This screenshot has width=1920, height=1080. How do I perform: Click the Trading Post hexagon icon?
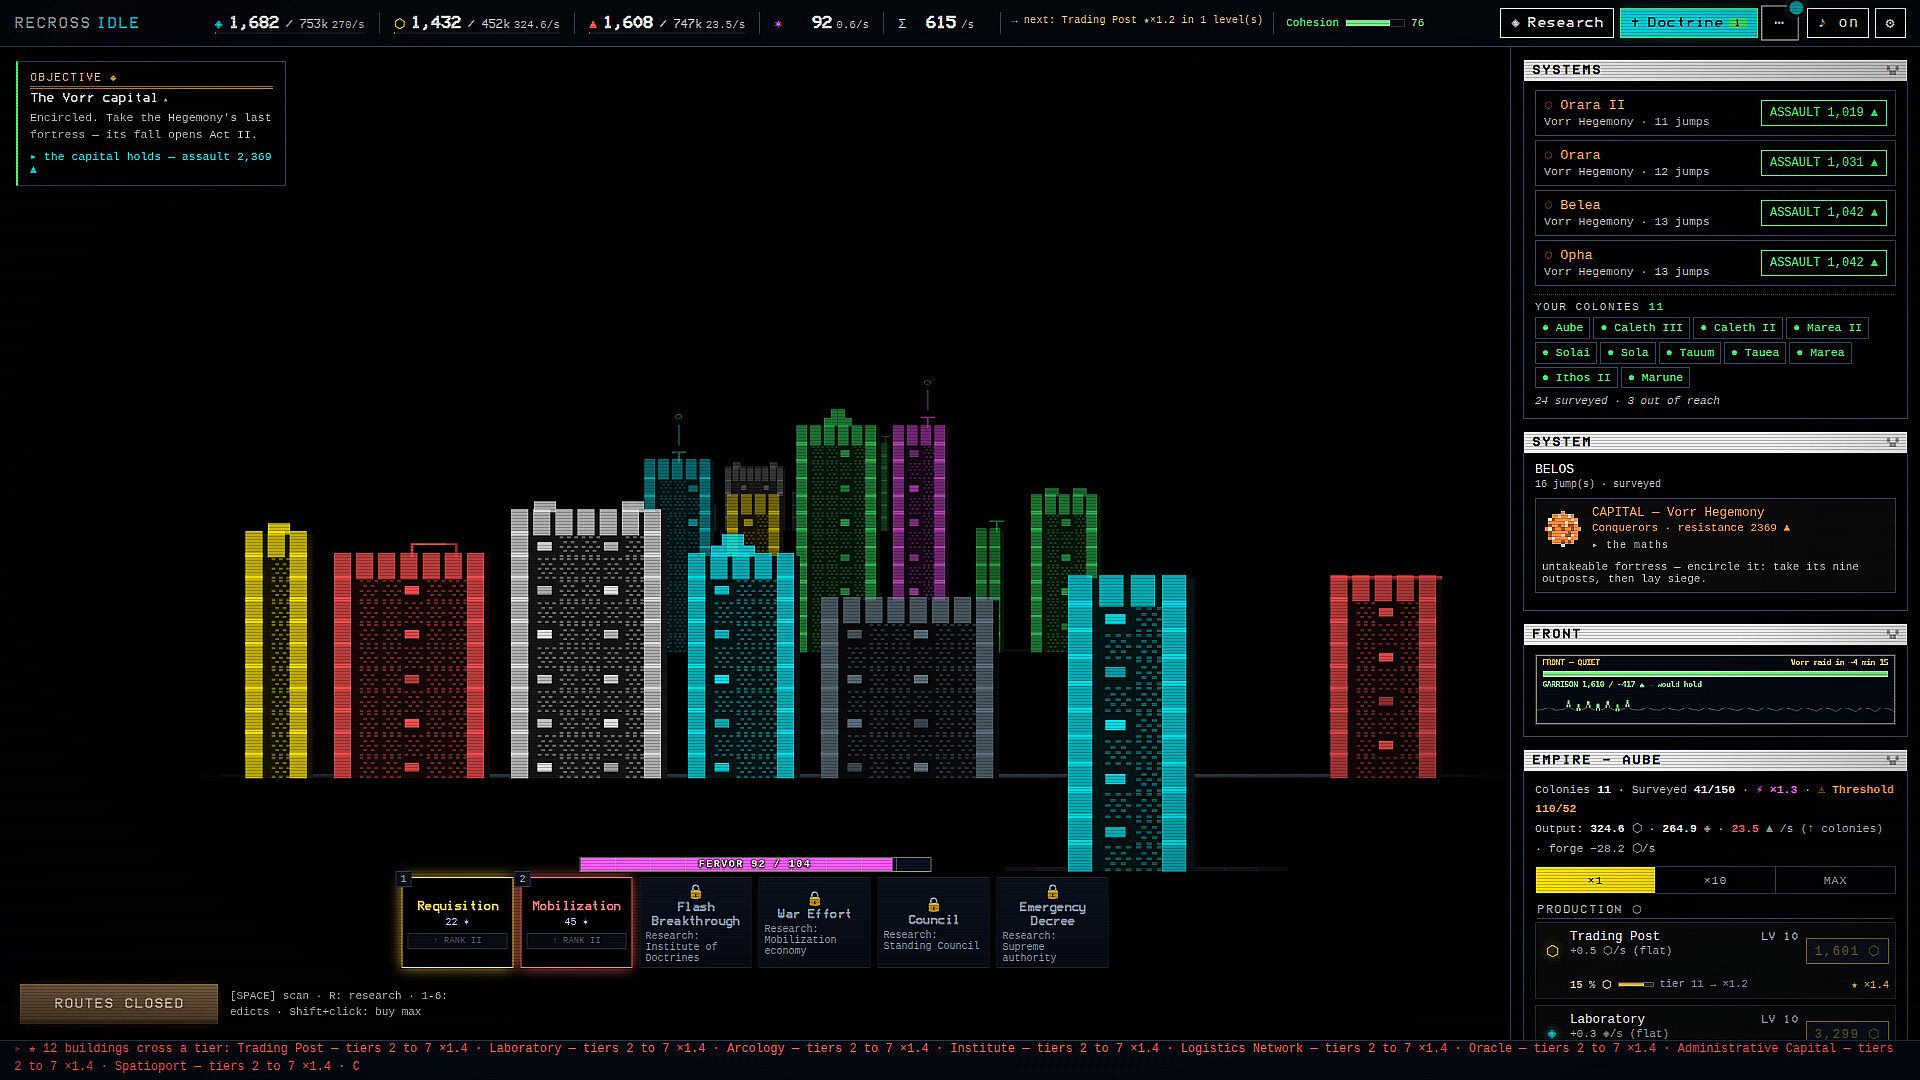1552,951
